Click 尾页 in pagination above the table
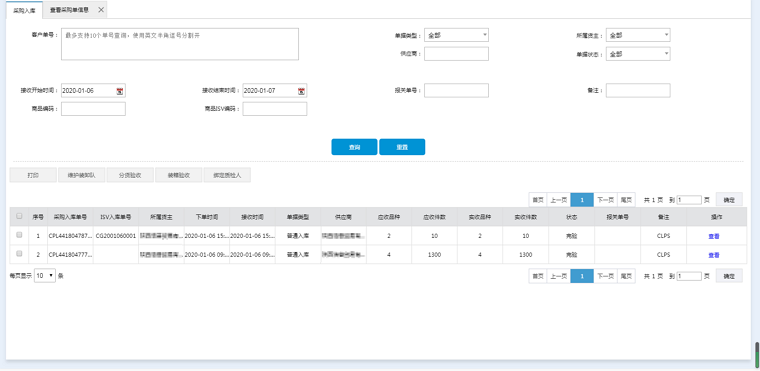The image size is (760, 371). pyautogui.click(x=626, y=200)
